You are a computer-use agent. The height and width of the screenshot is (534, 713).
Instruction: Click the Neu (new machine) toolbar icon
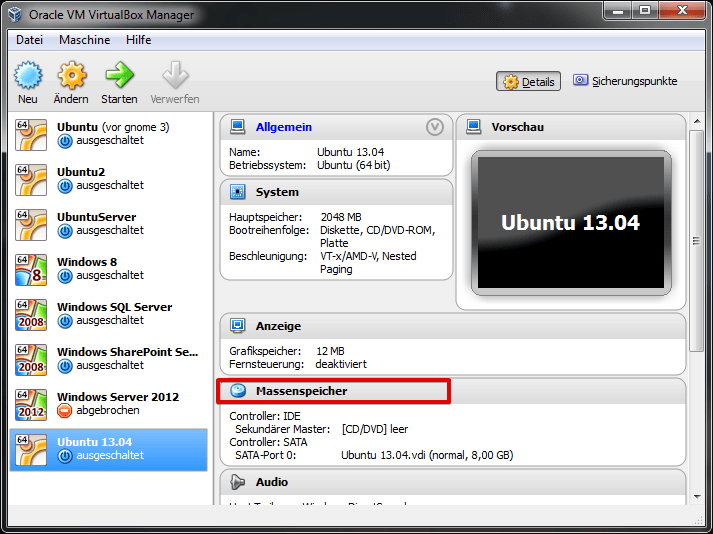[28, 75]
